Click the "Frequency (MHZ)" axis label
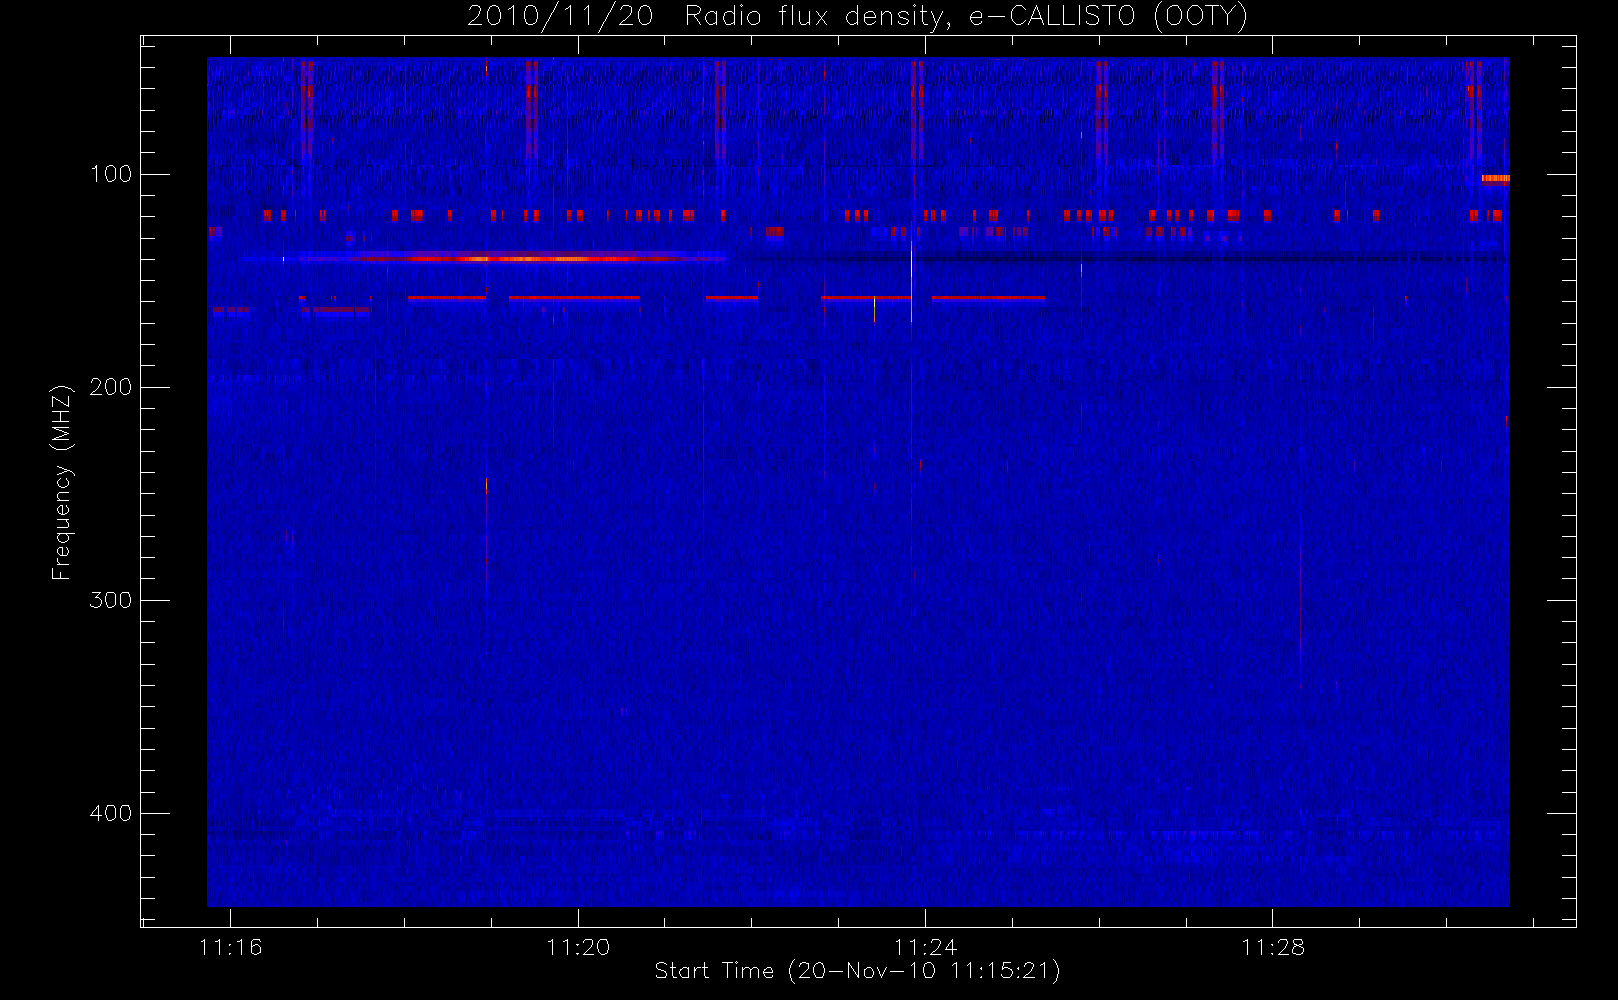The width and height of the screenshot is (1618, 1000). tap(62, 482)
